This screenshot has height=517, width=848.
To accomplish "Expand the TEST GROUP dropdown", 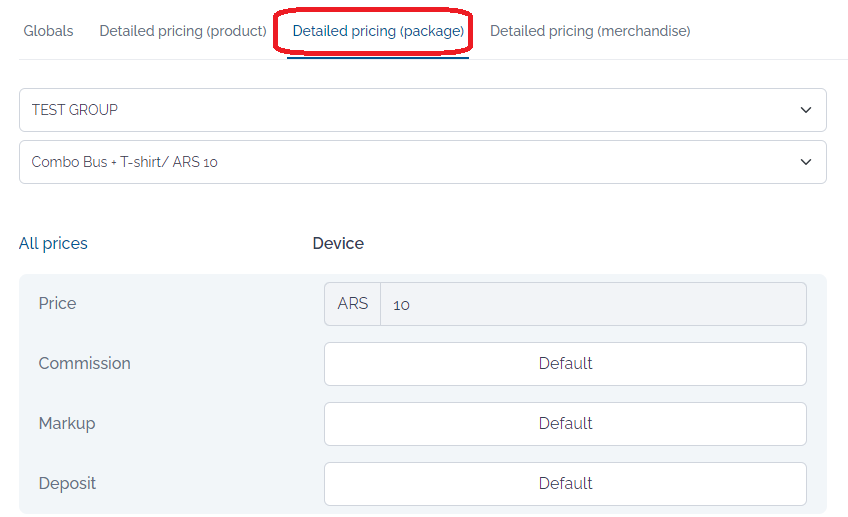I will coord(423,110).
